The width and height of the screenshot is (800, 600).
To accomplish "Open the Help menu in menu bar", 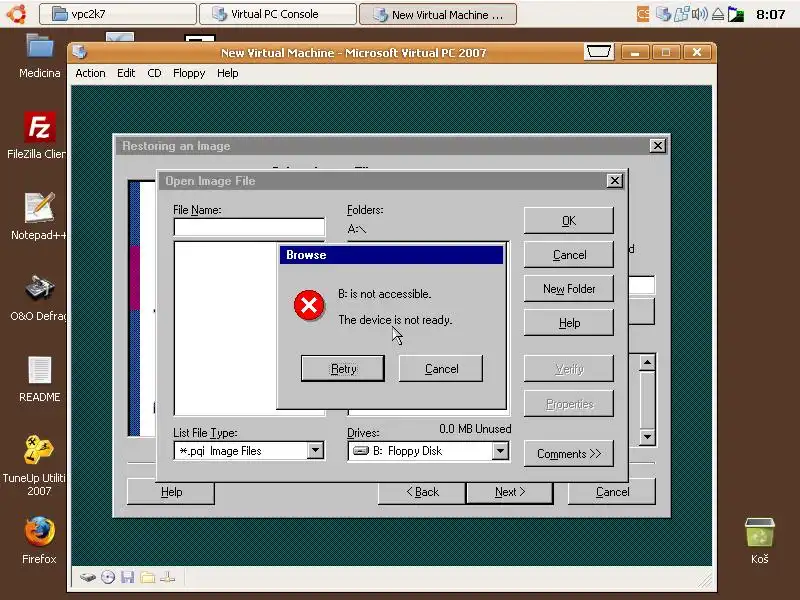I will (x=228, y=73).
